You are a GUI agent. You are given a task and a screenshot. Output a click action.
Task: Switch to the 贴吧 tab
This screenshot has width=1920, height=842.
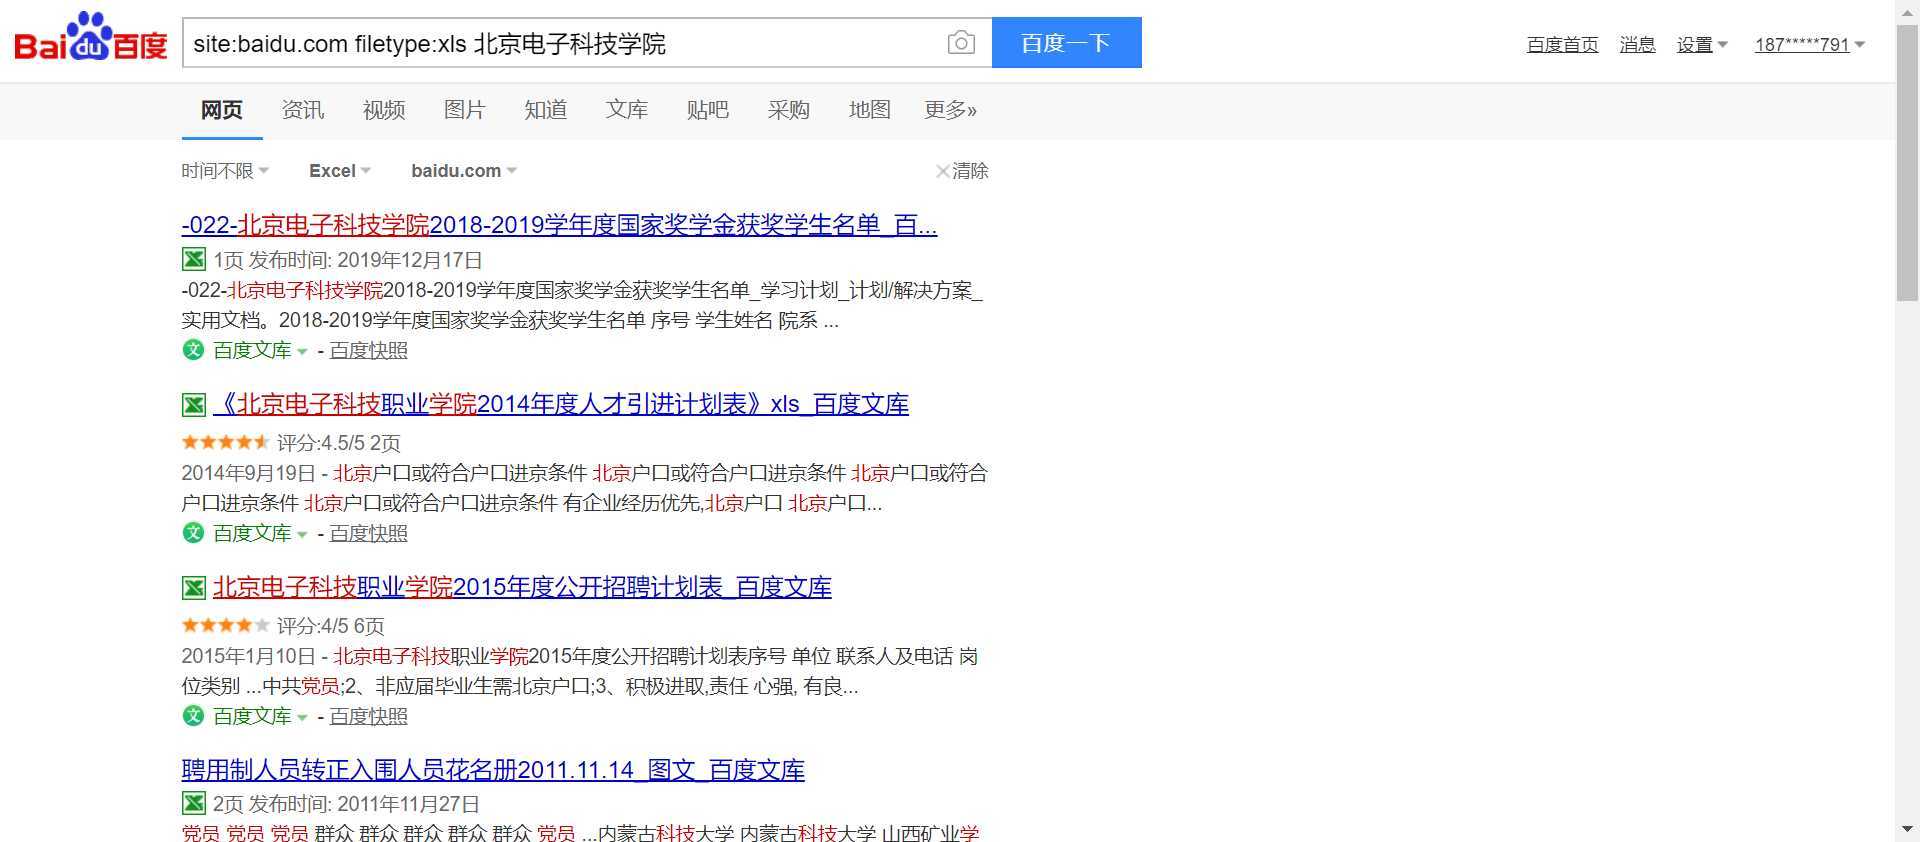(x=708, y=110)
